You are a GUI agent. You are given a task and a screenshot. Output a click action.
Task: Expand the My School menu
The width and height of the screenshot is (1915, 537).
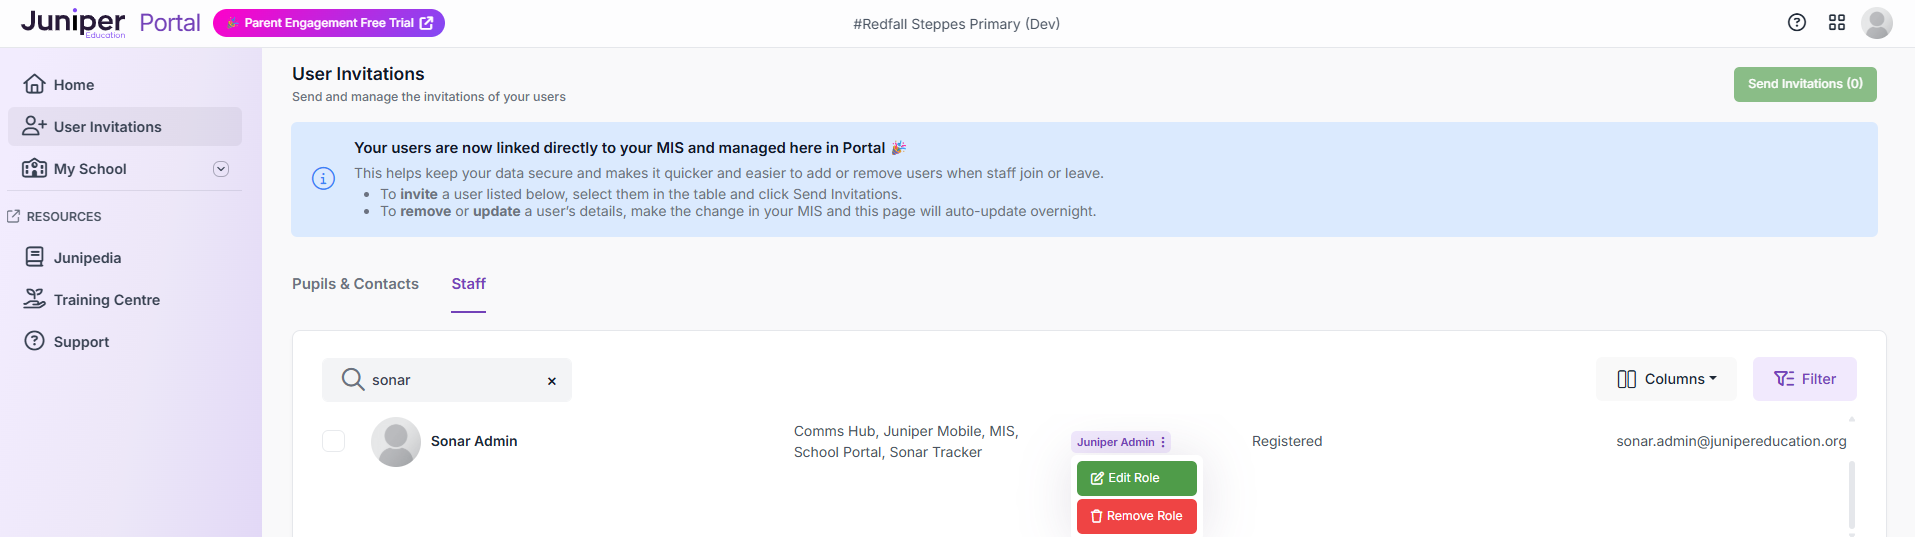pos(221,169)
